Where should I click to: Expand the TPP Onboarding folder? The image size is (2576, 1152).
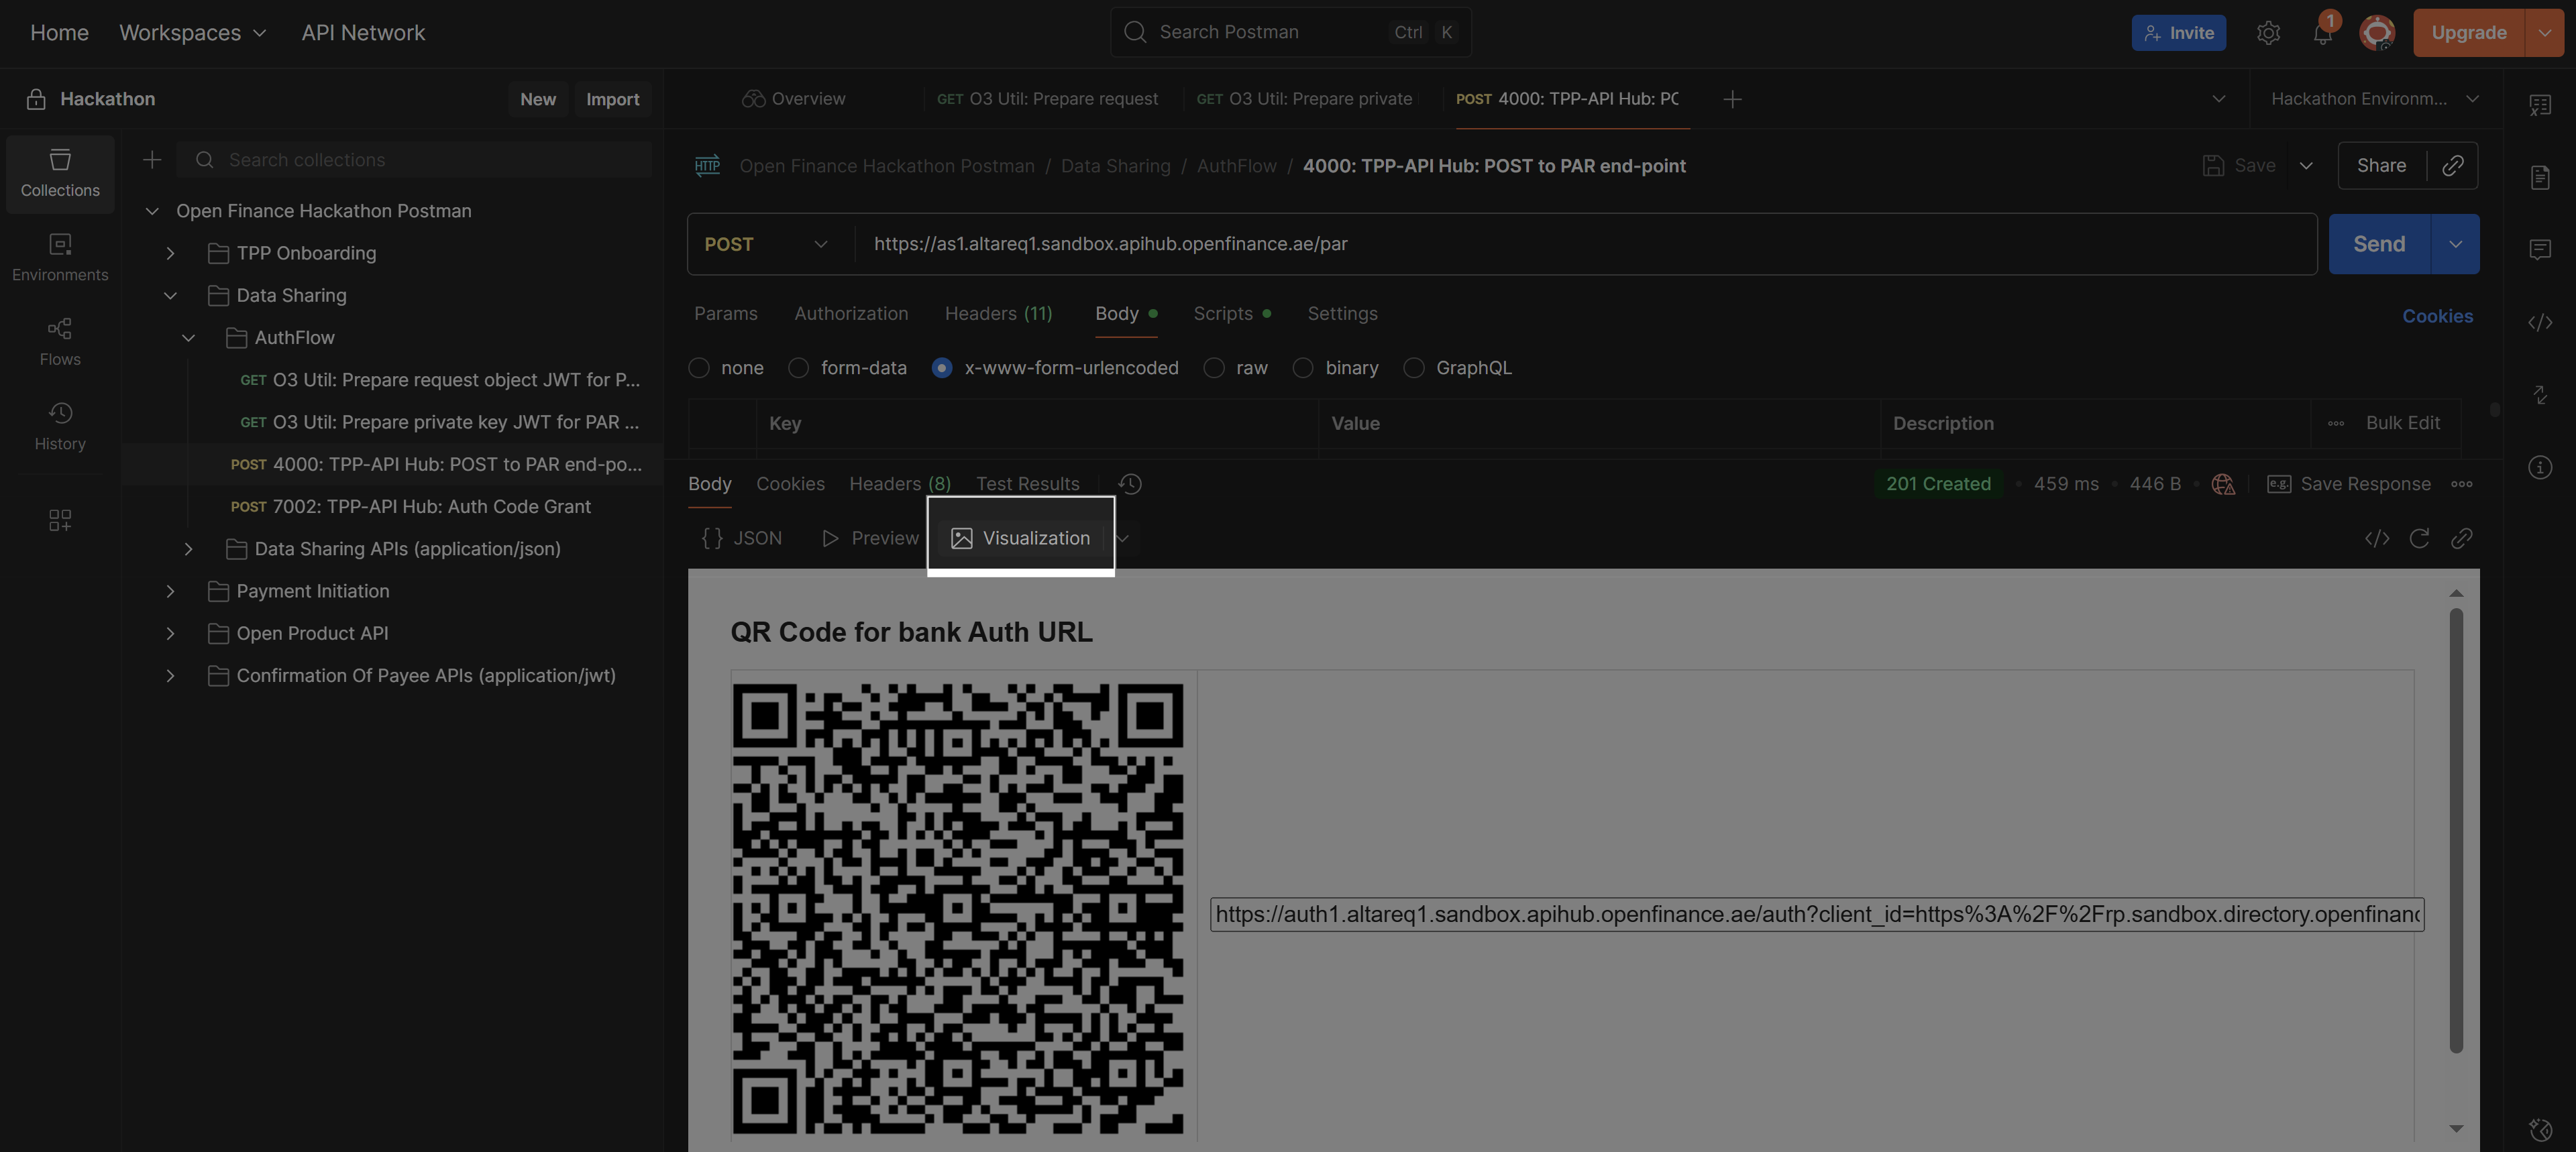pyautogui.click(x=170, y=254)
